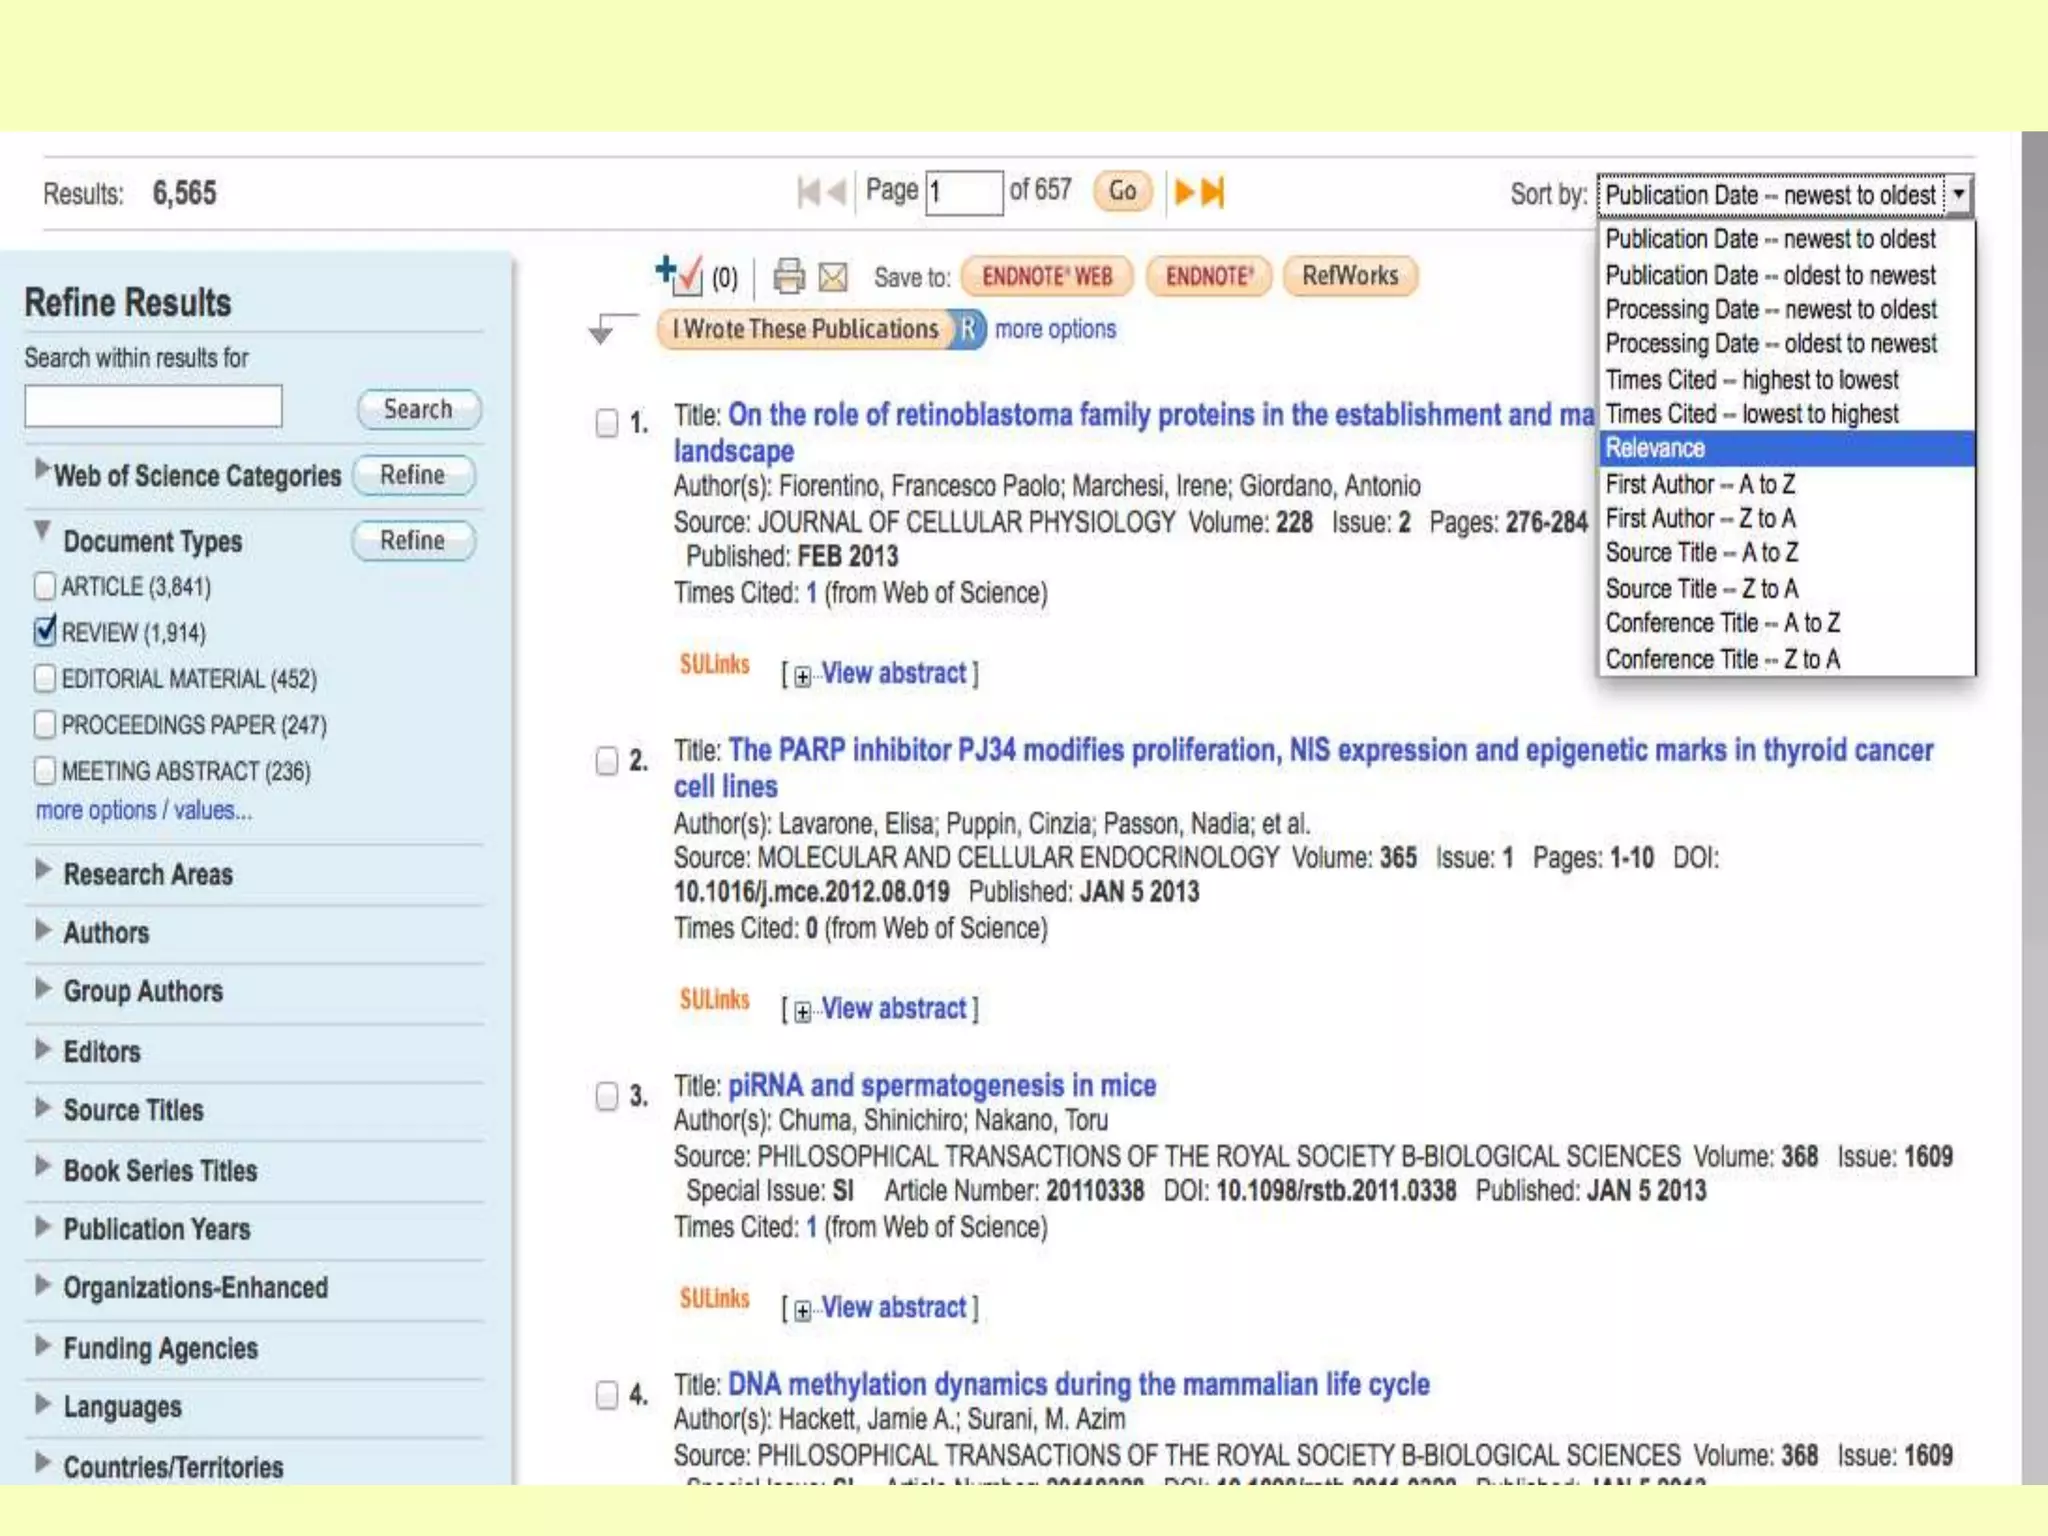Click the ResearcherID R icon
2048x1536 pixels.
[968, 329]
